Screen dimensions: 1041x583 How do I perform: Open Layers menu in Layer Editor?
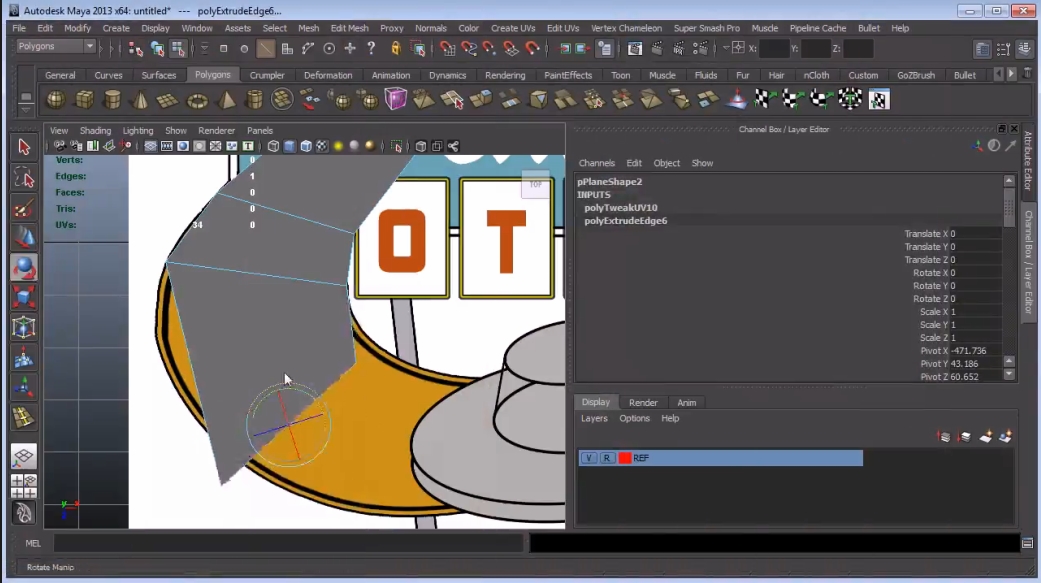(594, 418)
